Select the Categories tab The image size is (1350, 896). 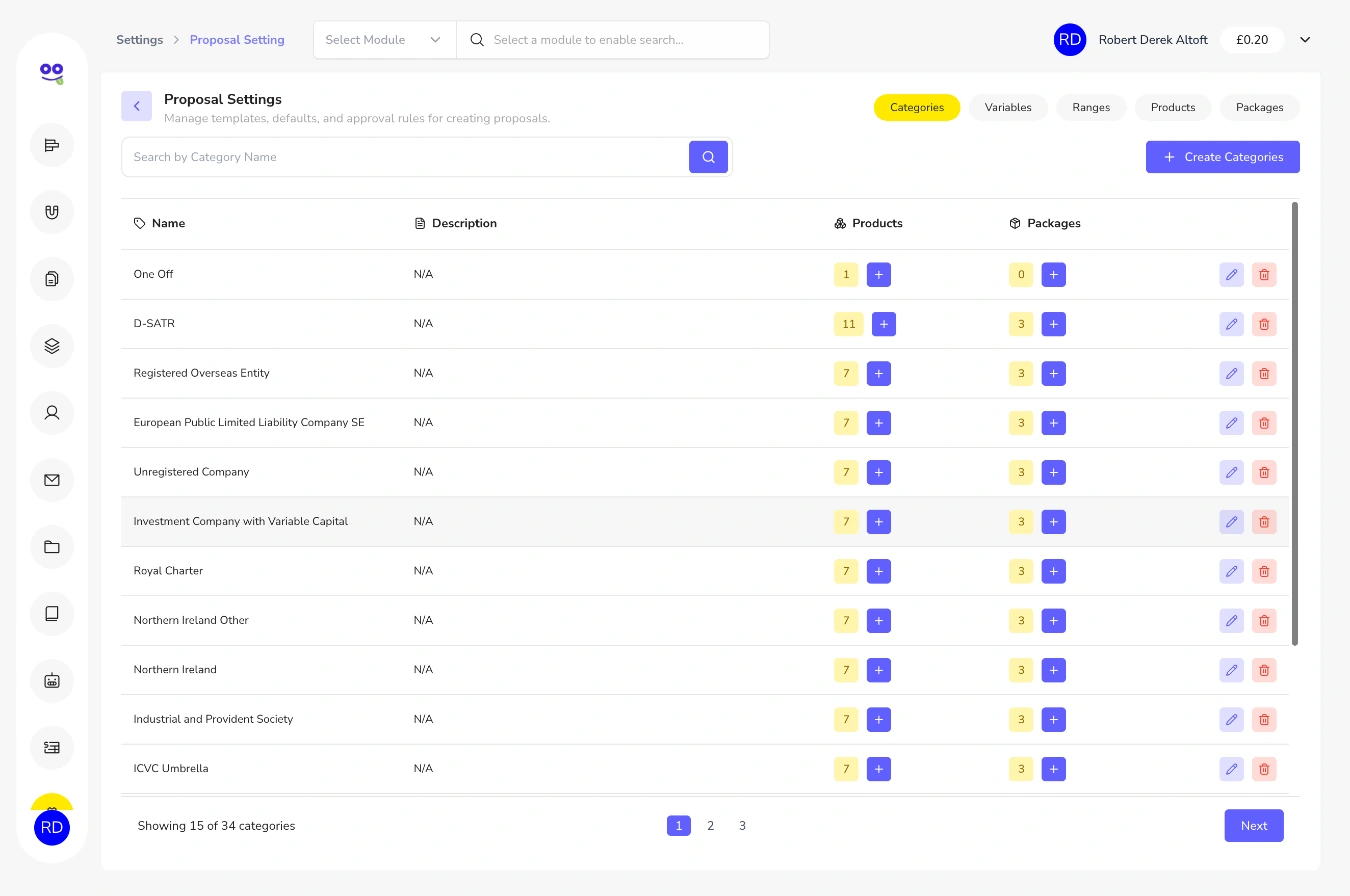[917, 107]
